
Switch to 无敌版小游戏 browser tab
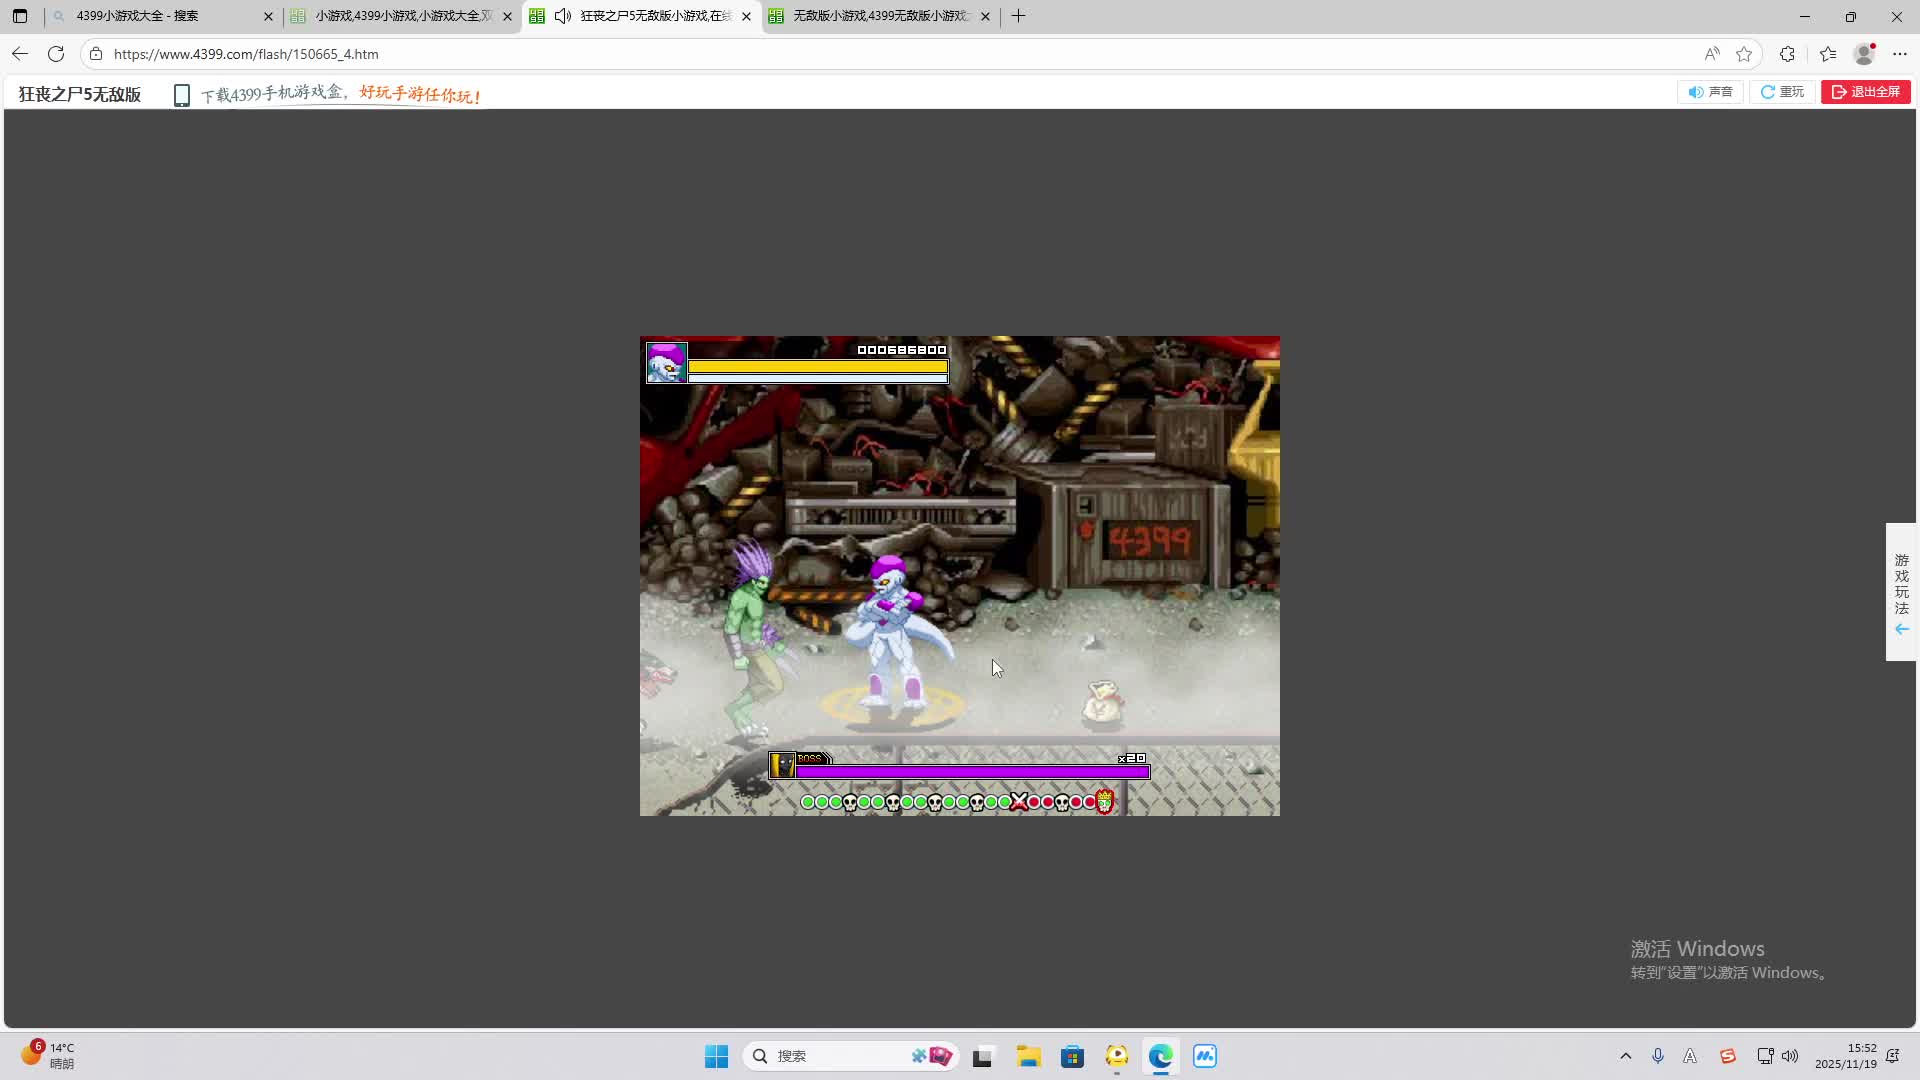click(x=880, y=16)
